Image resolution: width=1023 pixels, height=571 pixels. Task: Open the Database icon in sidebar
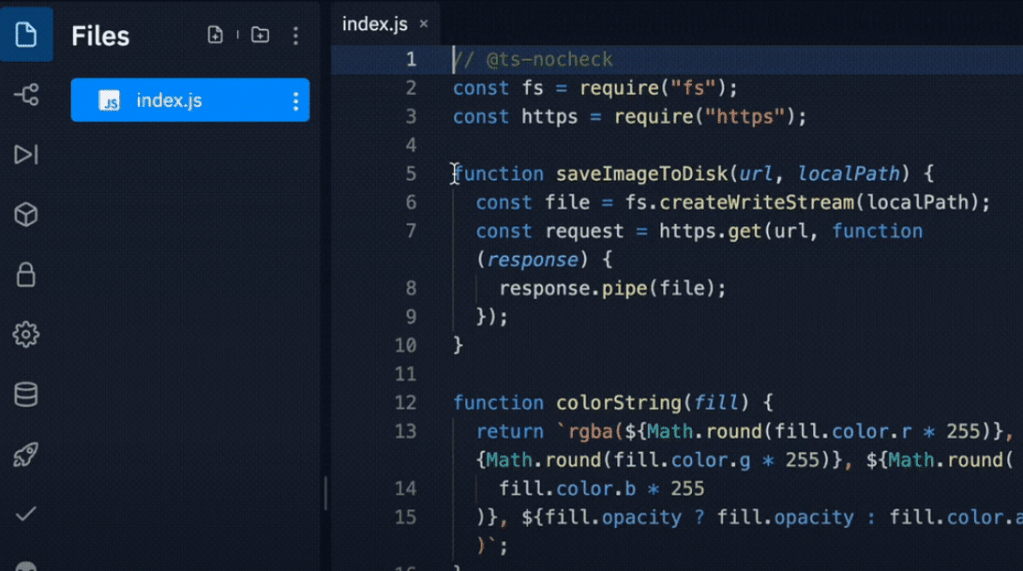coord(26,394)
